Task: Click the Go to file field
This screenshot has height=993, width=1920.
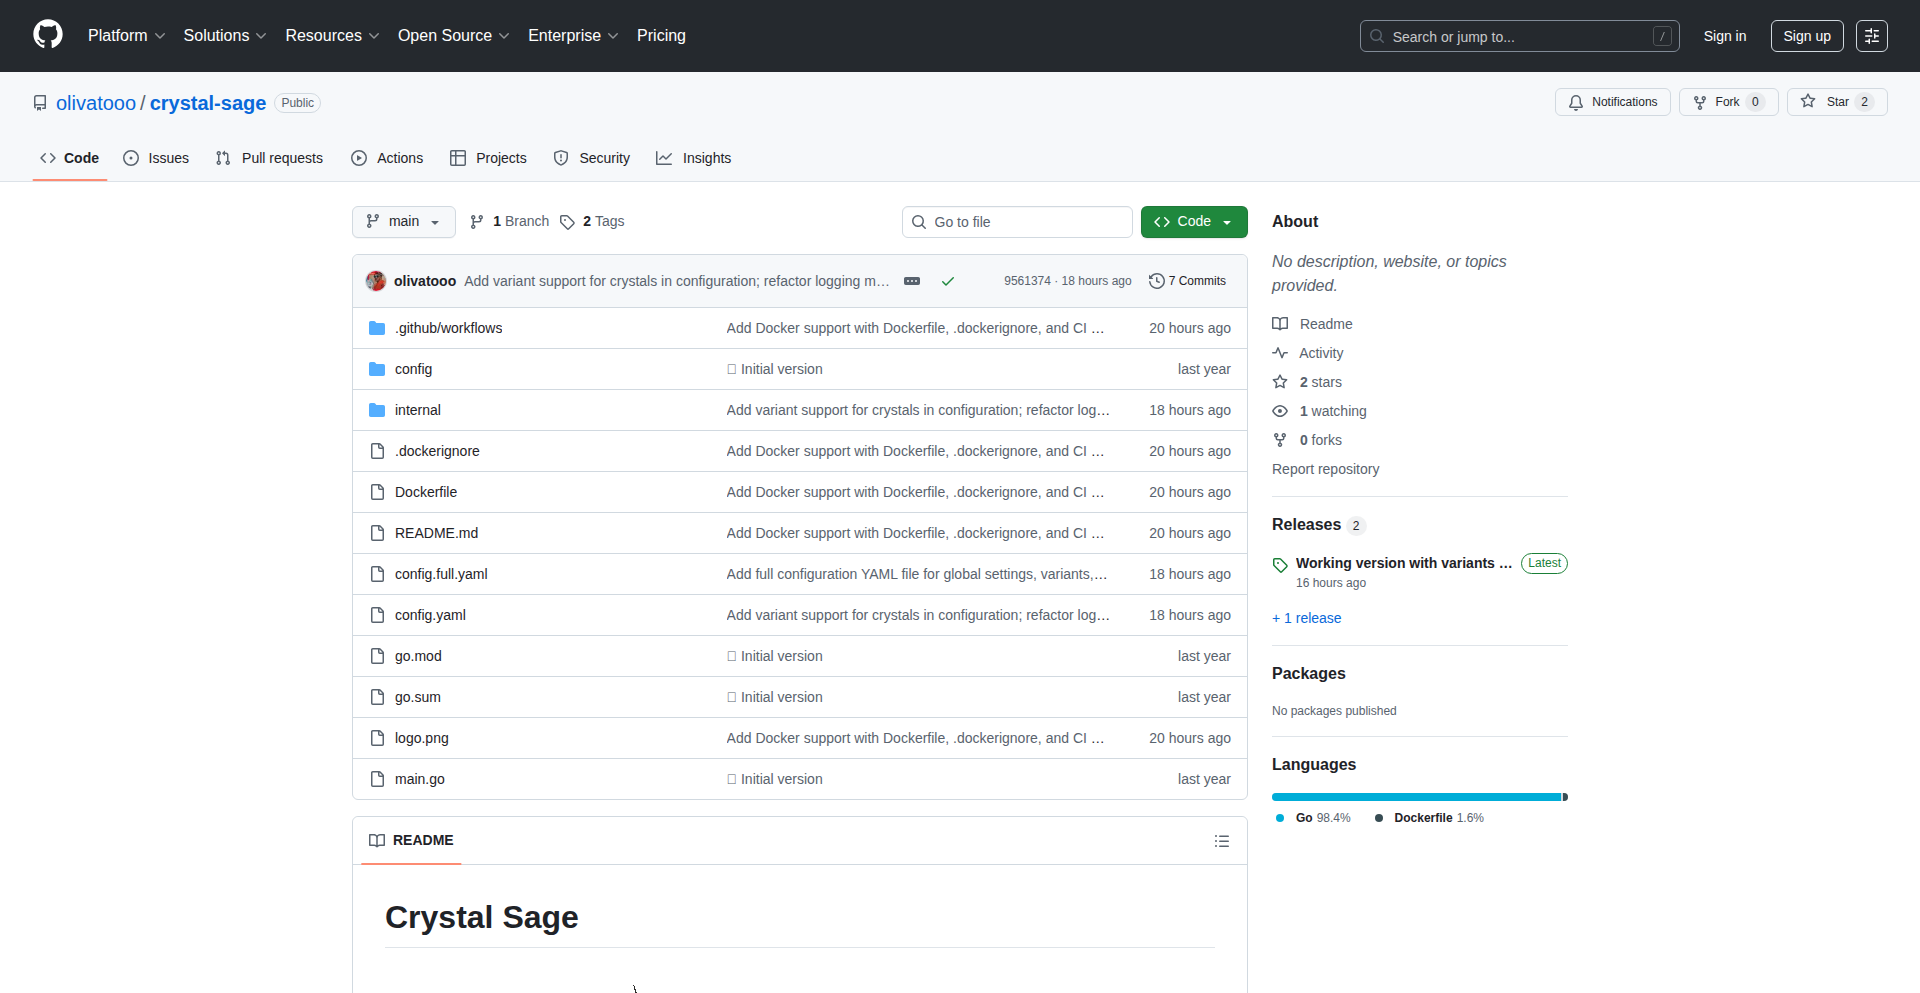Action: (1017, 222)
